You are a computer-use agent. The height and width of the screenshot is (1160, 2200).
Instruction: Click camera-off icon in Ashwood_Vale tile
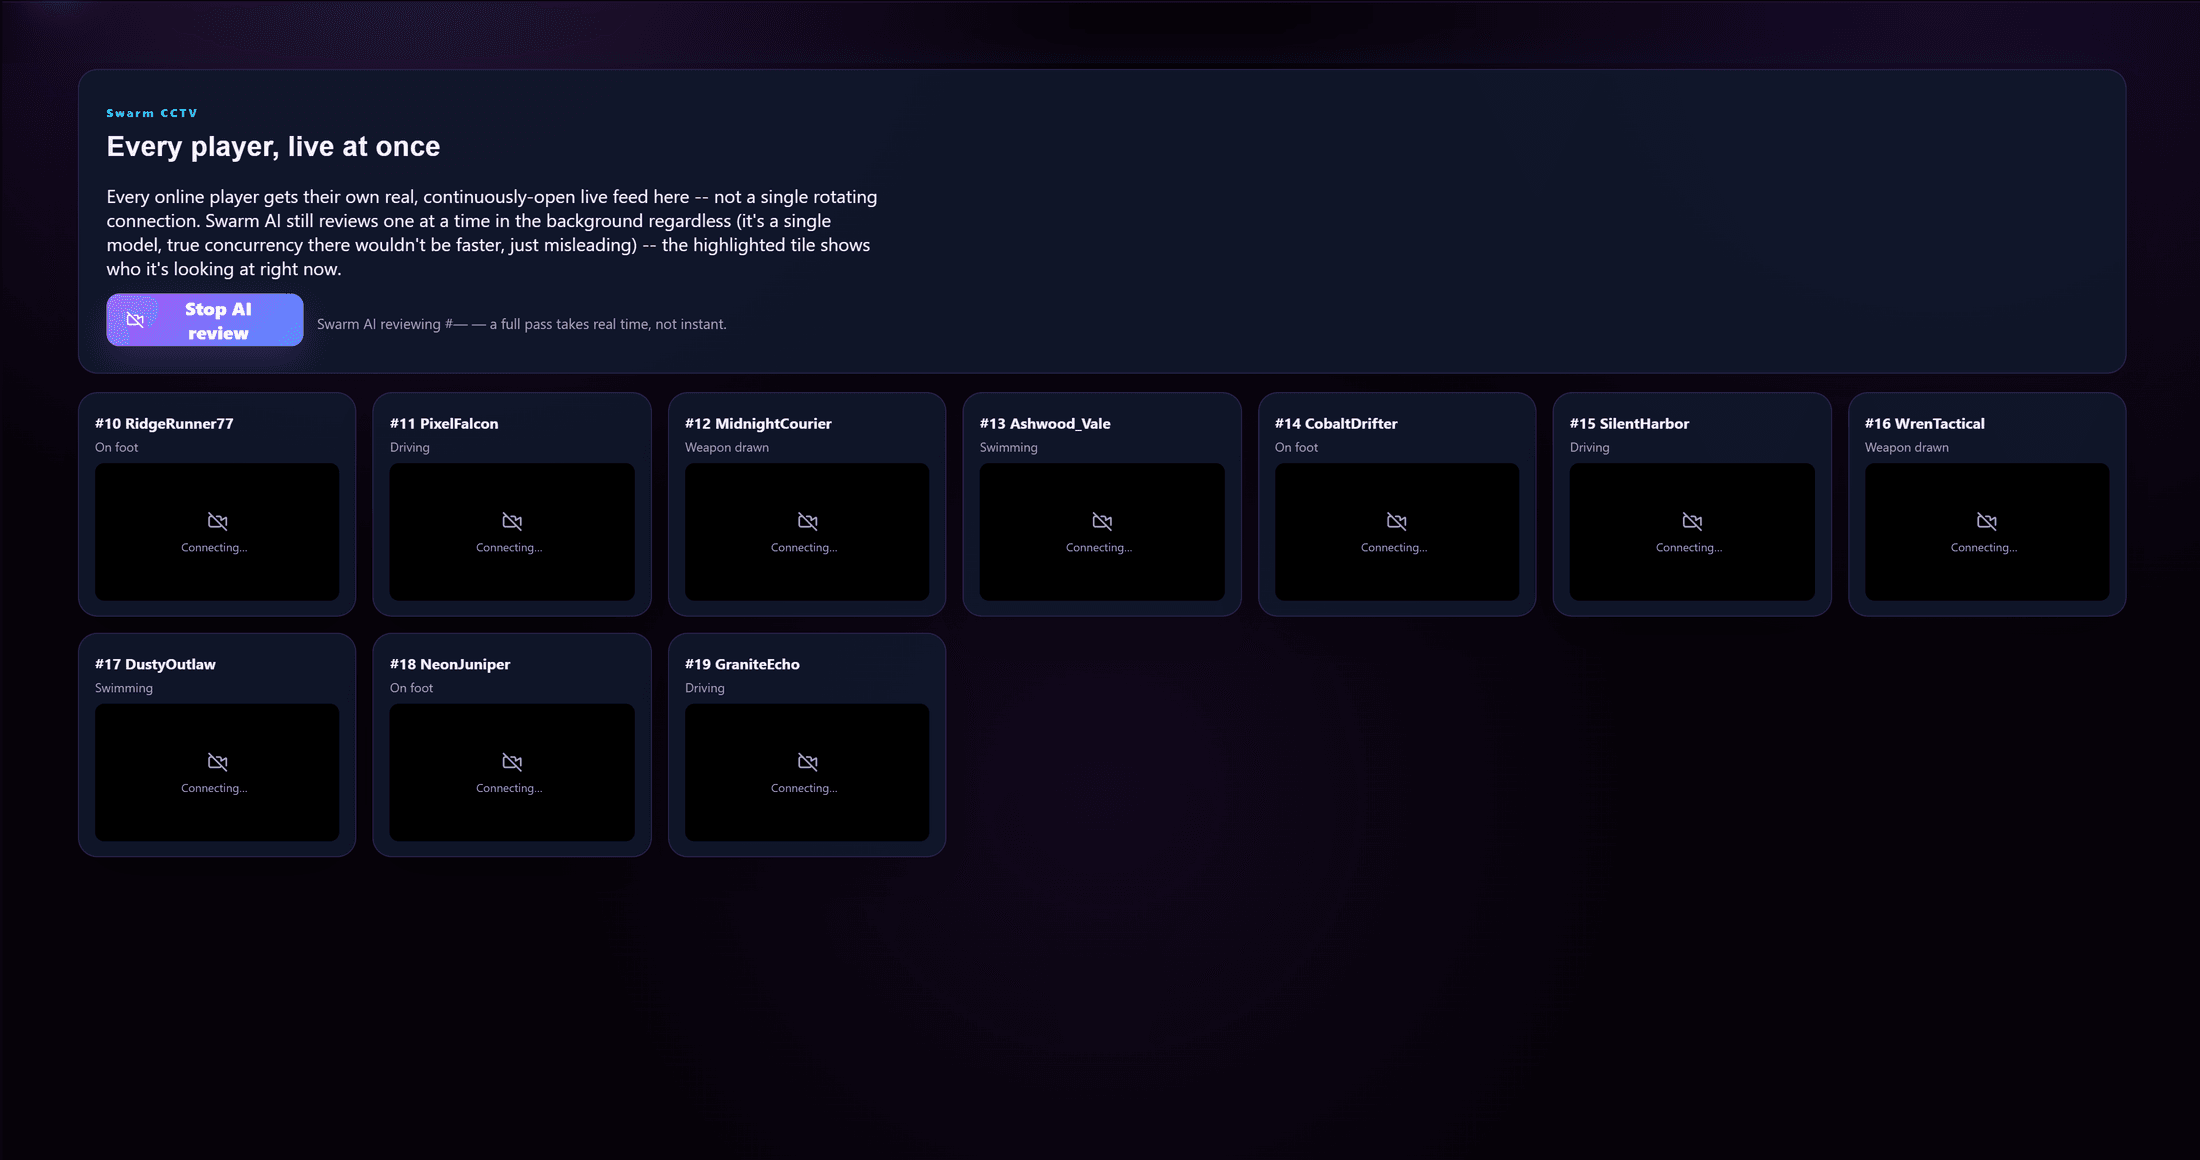point(1102,521)
